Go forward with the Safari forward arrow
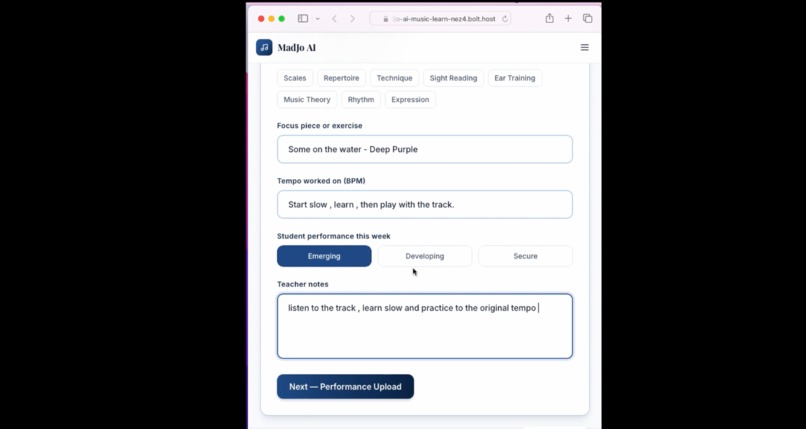 point(352,18)
